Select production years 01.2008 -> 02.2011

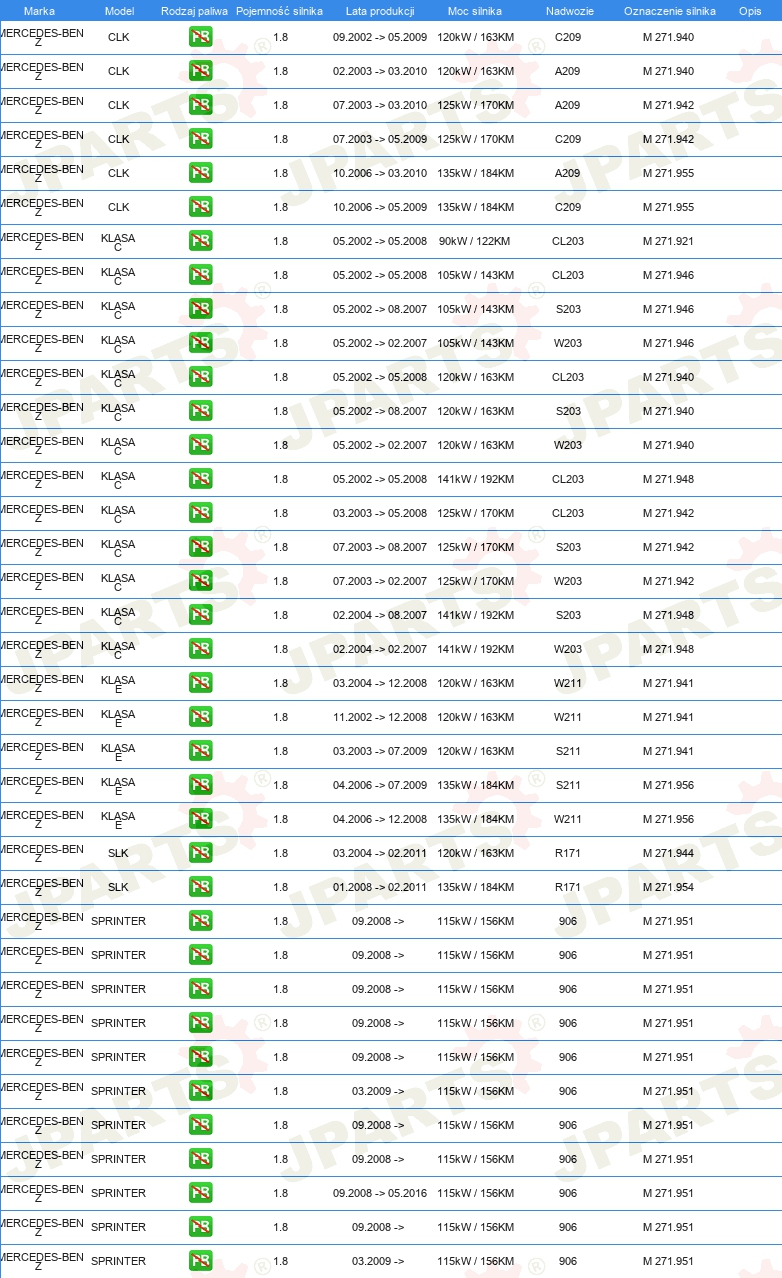[380, 887]
